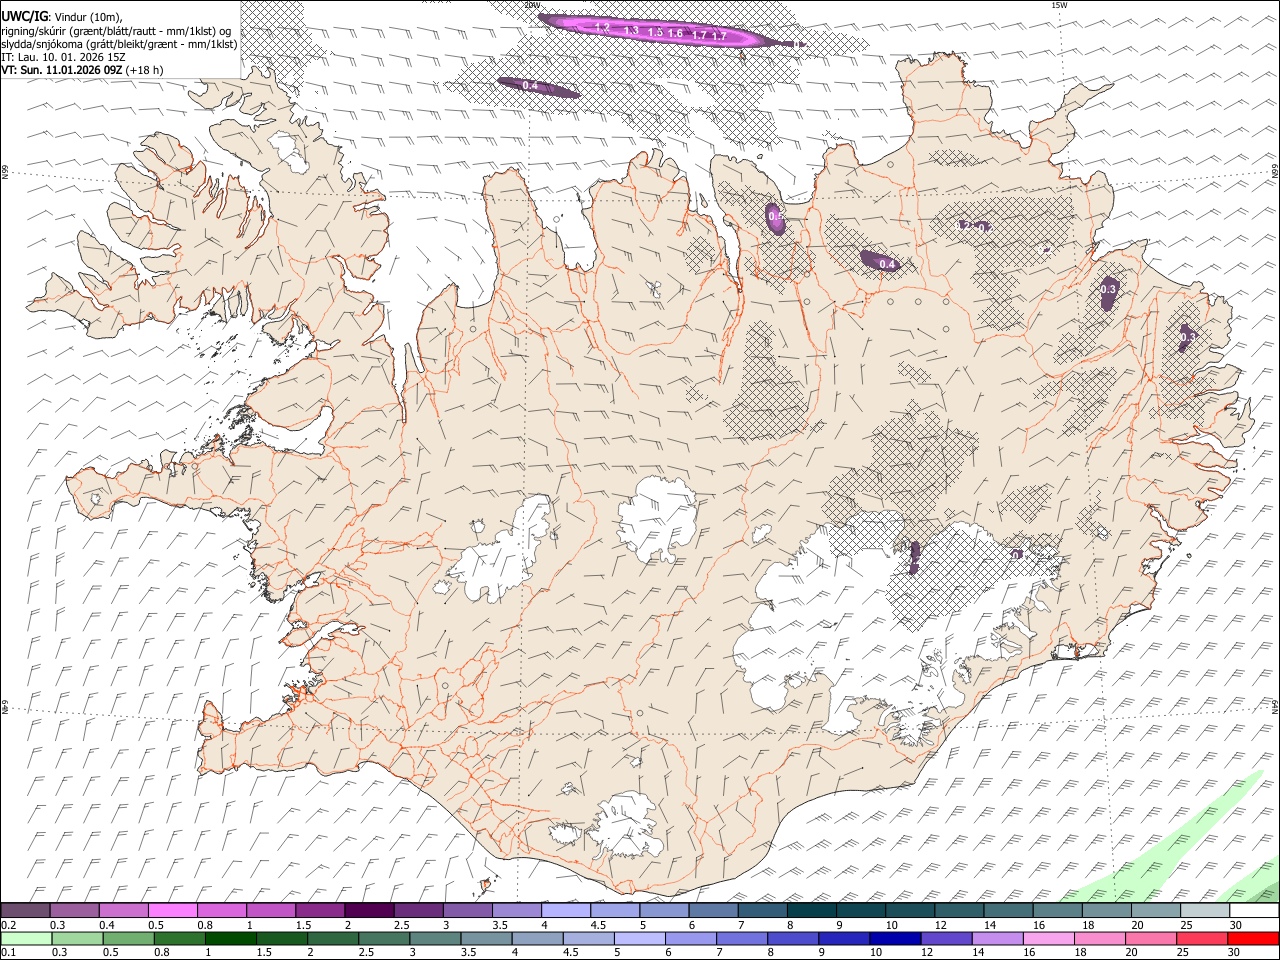Image resolution: width=1280 pixels, height=960 pixels.
Task: Pick the red swatch in bottom legend
Action: [x=1254, y=938]
